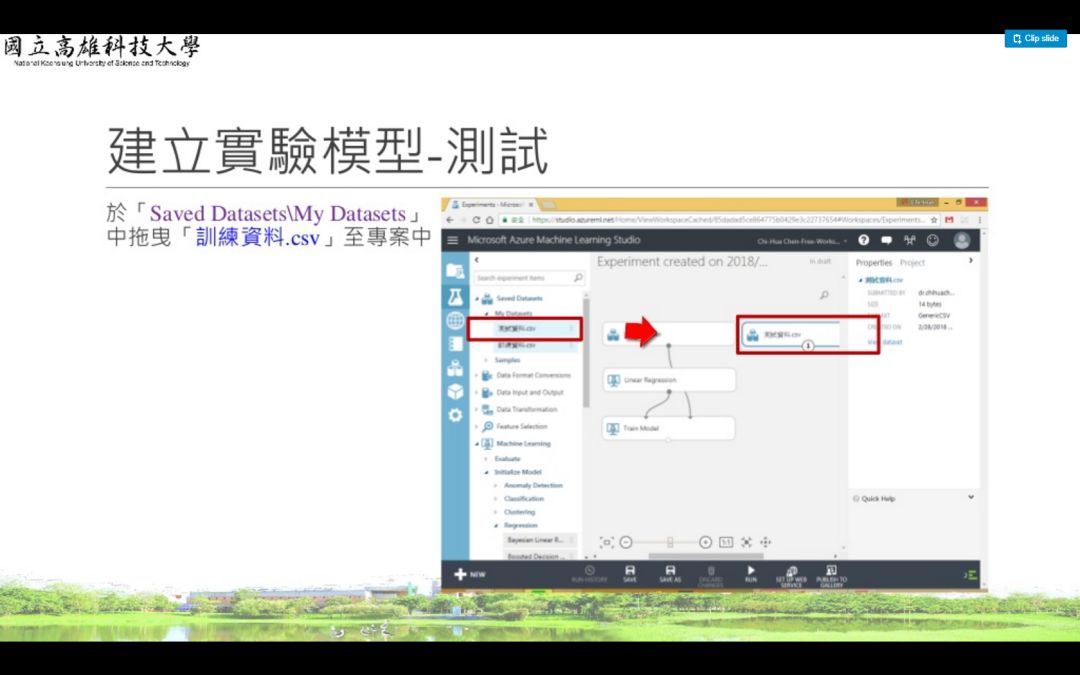Collapse the Properties pane with the right chevron
Viewport: 1080px width, 675px height.
[x=970, y=260]
